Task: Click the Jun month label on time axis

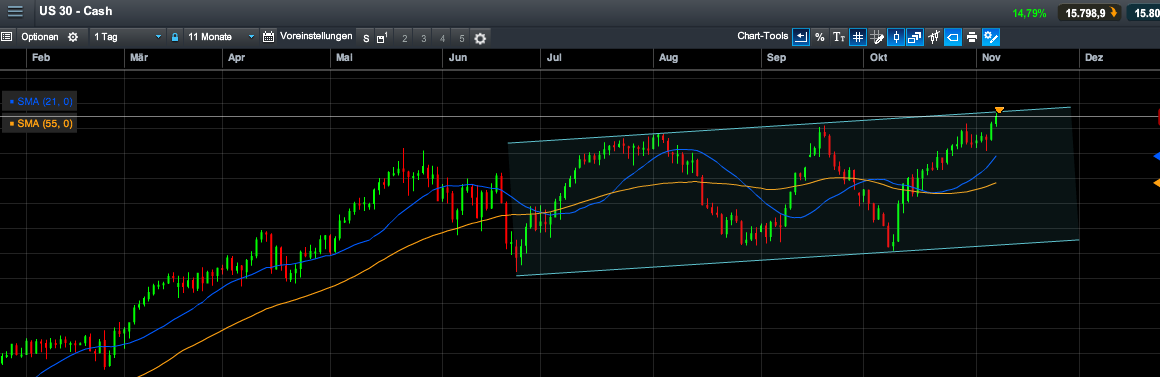Action: coord(459,58)
